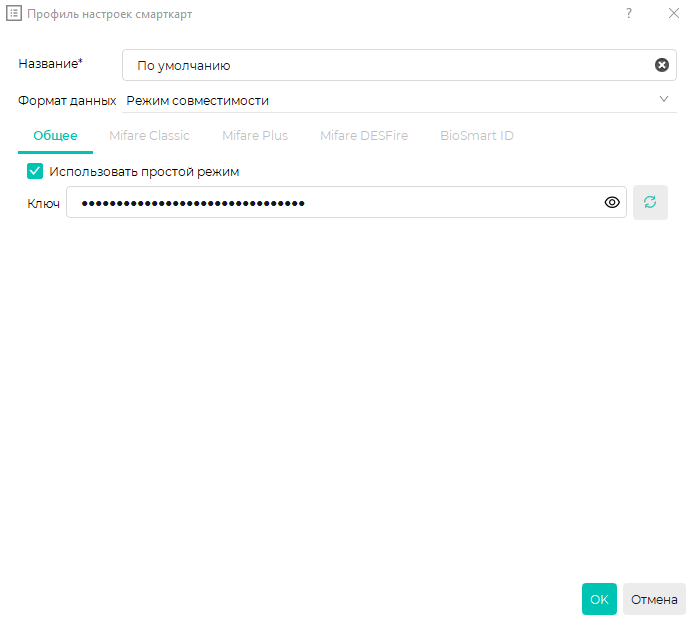Click the profile list icon in the title bar

[x=14, y=13]
